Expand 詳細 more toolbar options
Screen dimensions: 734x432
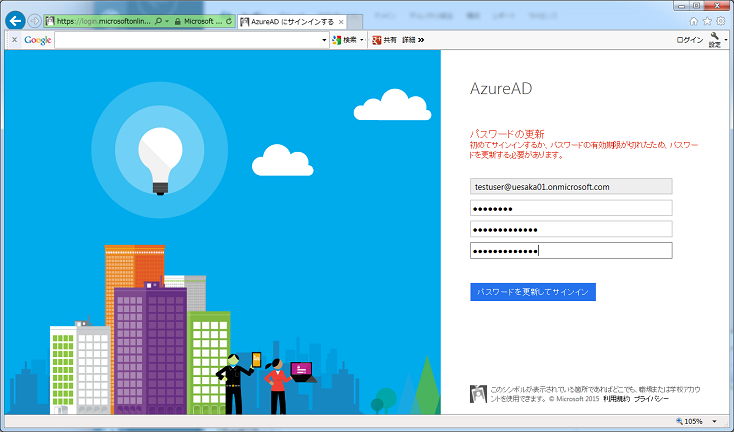413,40
